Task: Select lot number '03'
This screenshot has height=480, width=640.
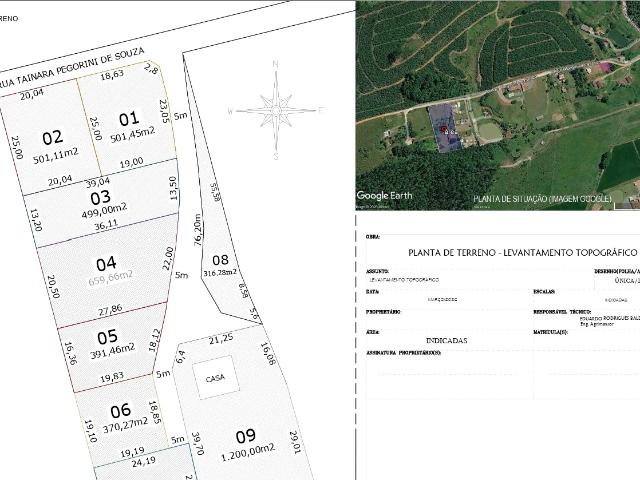Action: click(x=100, y=198)
